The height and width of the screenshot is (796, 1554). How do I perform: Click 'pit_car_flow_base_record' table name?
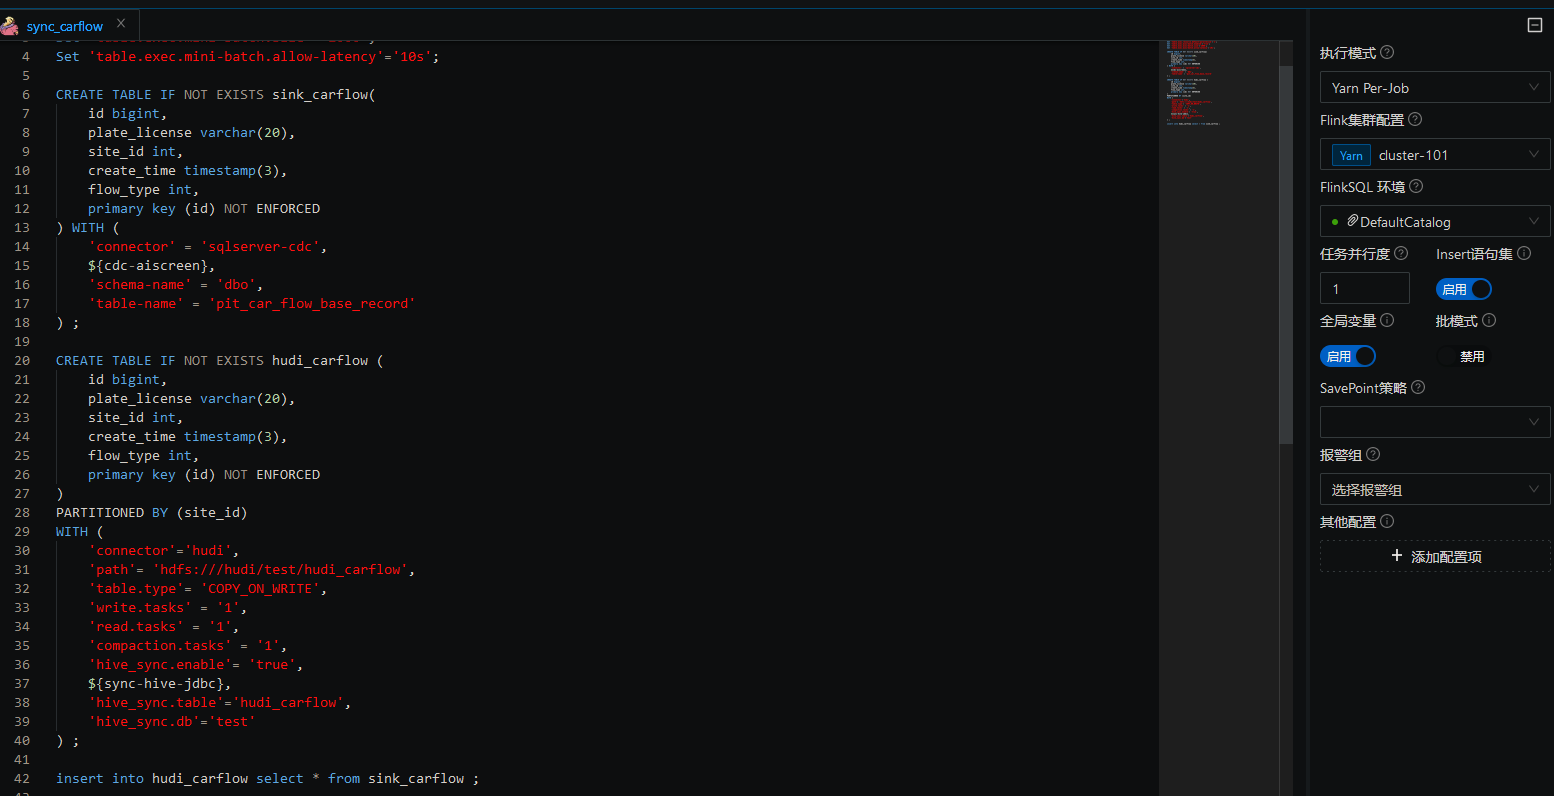(312, 303)
